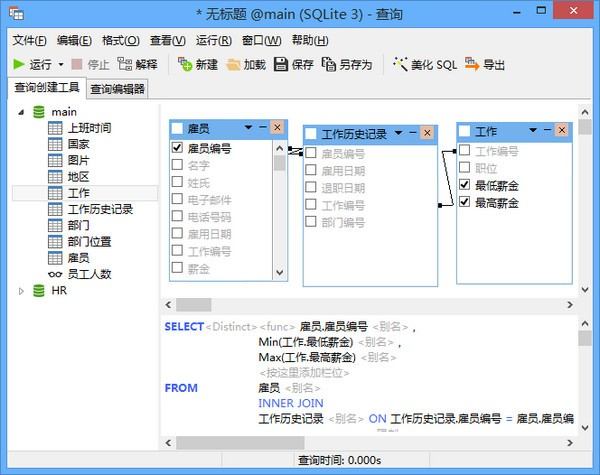Close the 工作历史记录 table box

(x=427, y=133)
